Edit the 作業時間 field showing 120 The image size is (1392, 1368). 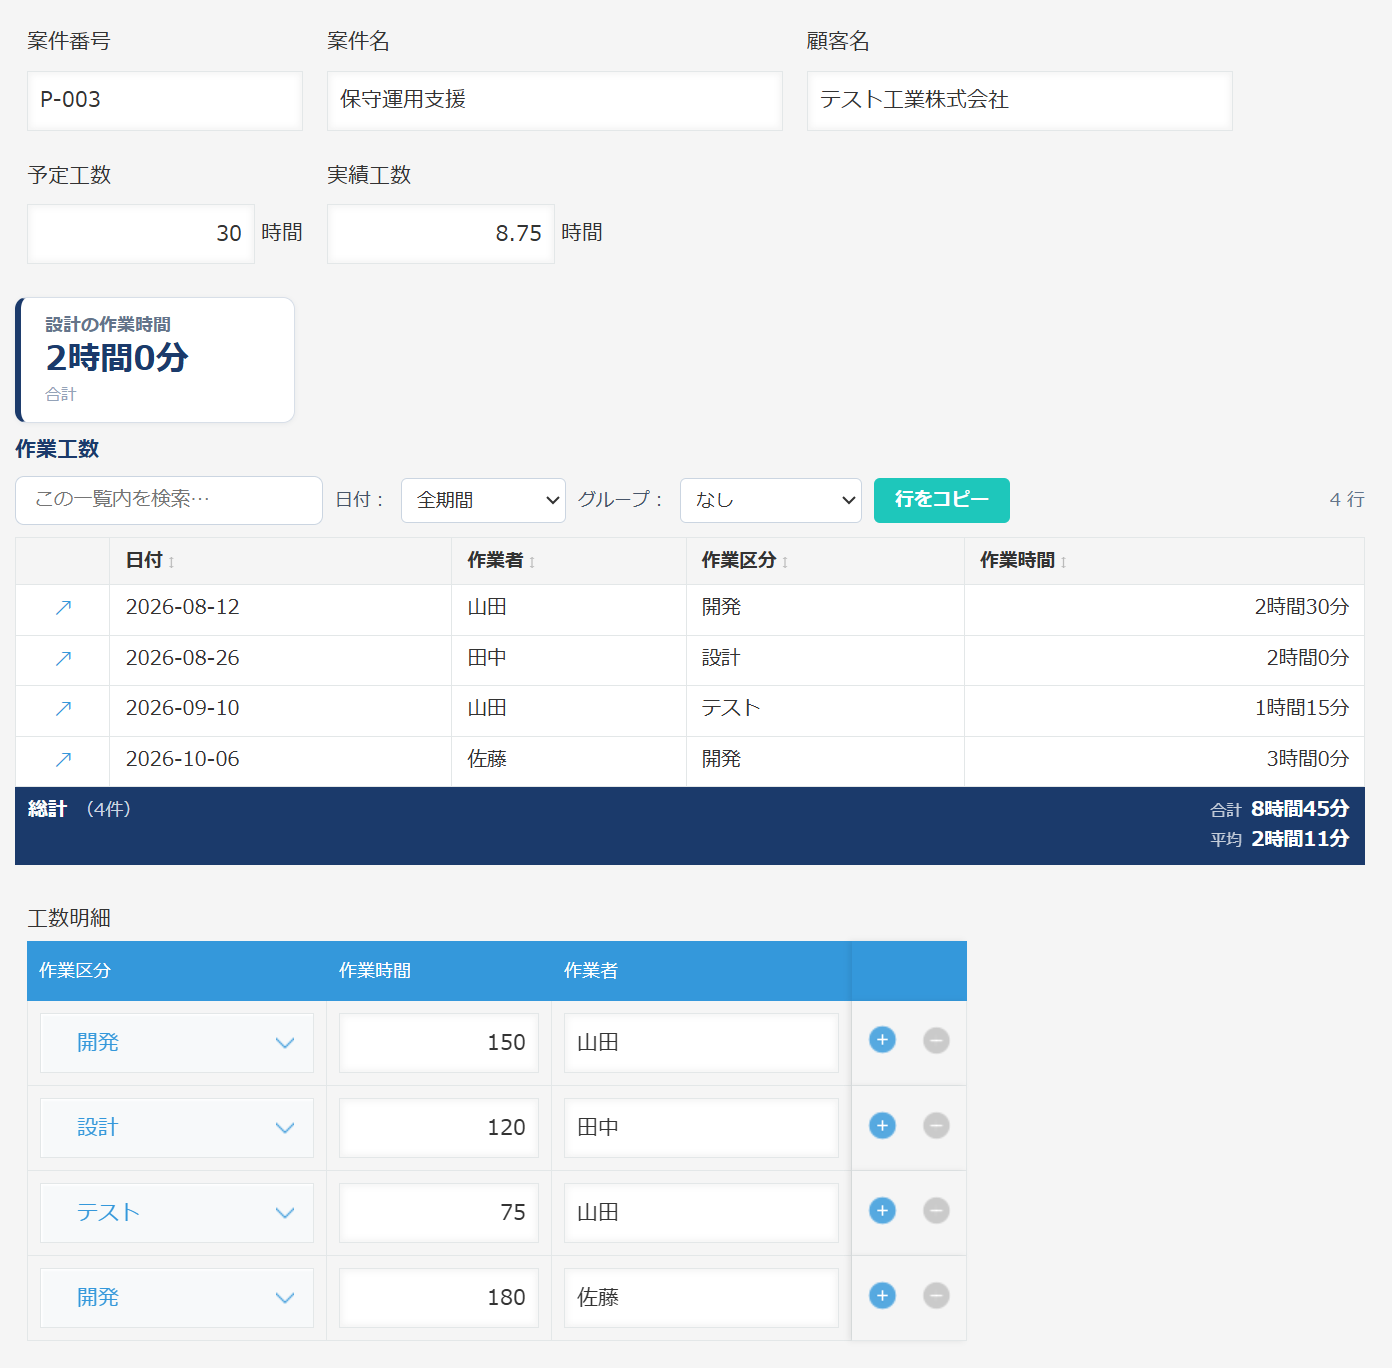(439, 1128)
